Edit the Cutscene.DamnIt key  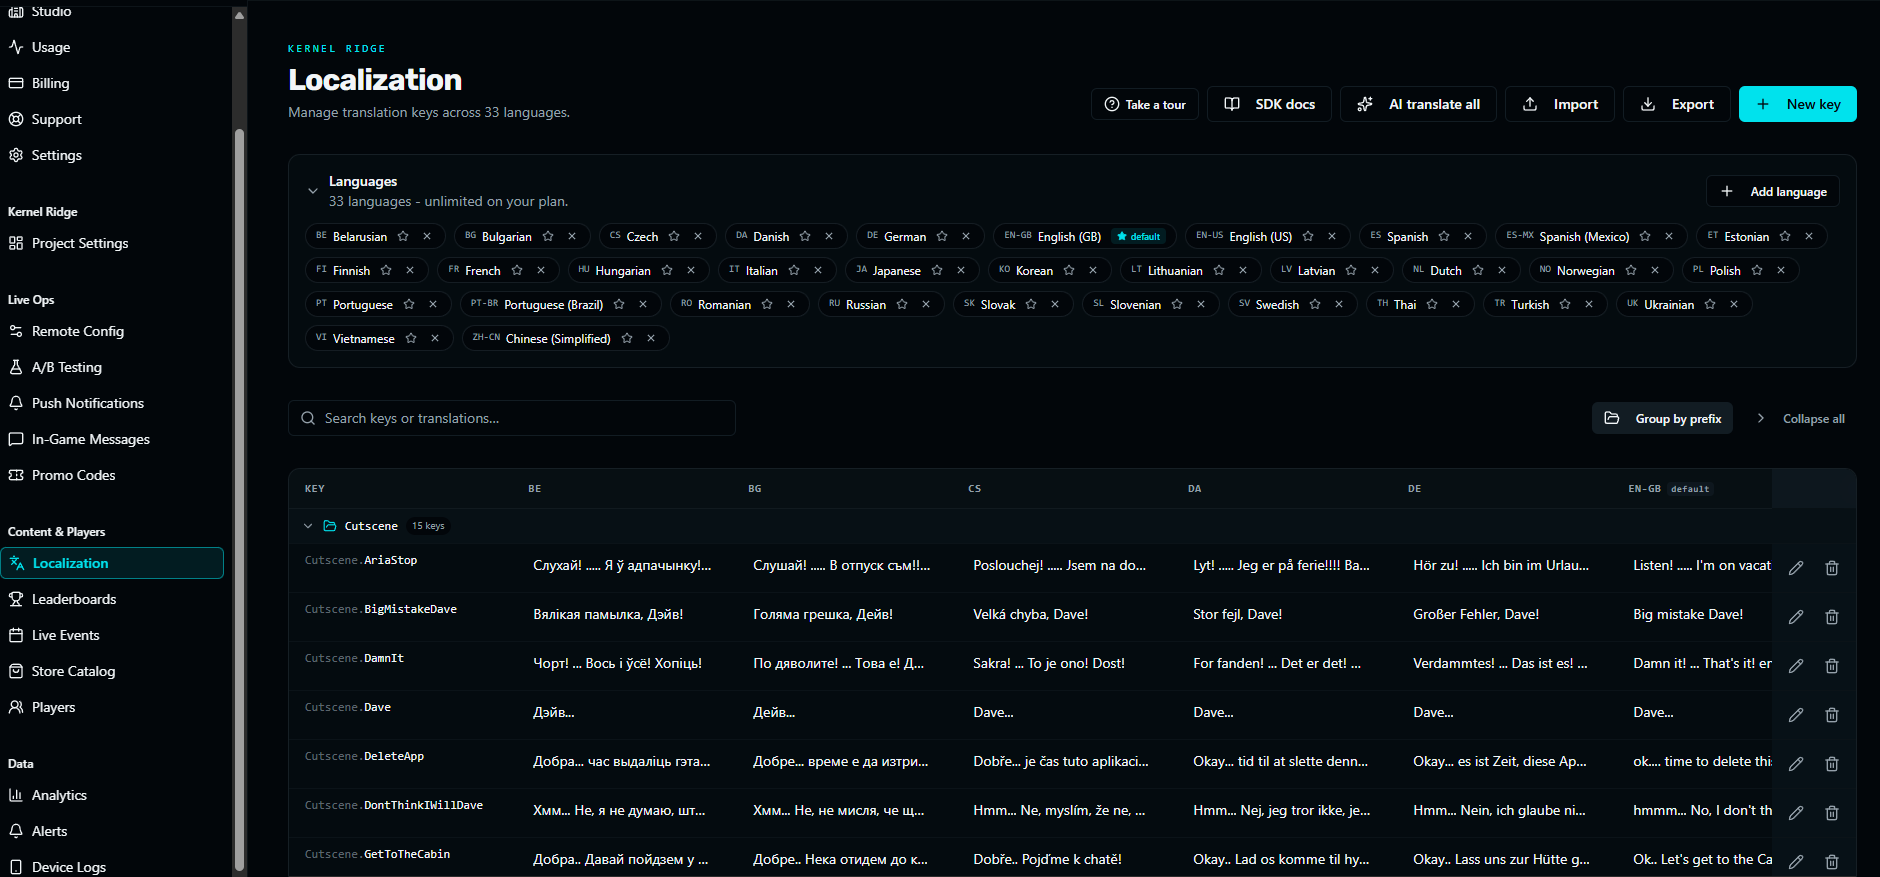click(x=1796, y=666)
